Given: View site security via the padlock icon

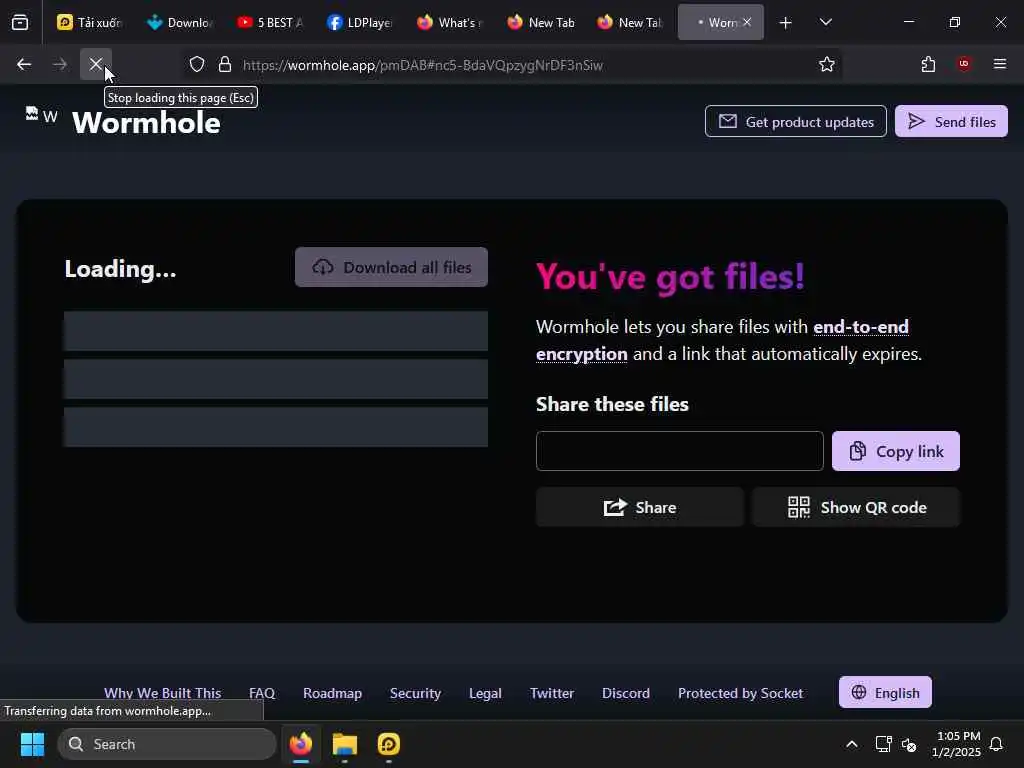Looking at the screenshot, I should (225, 64).
